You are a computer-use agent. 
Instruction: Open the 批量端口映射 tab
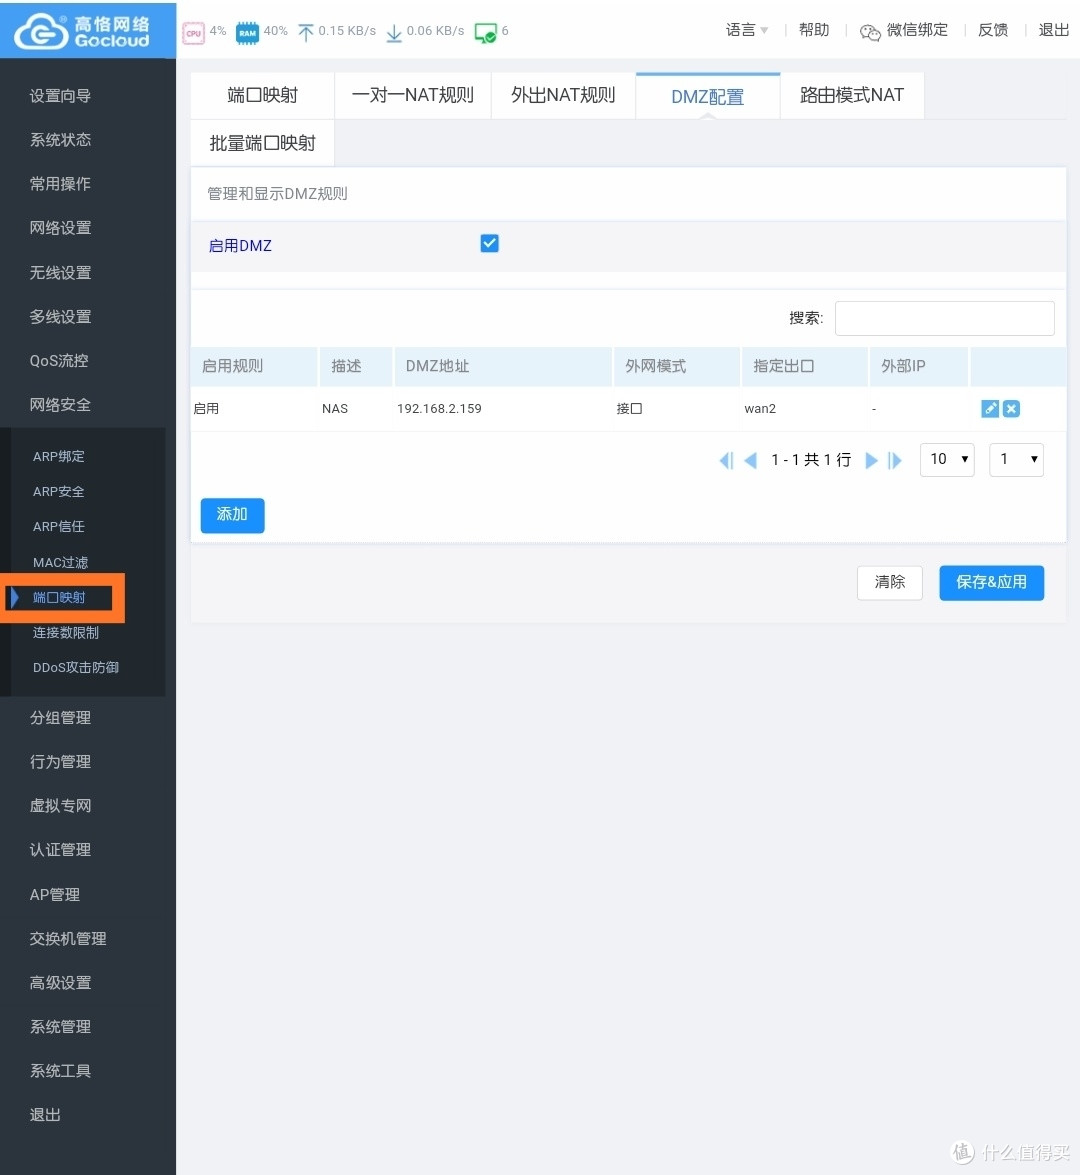click(x=262, y=143)
